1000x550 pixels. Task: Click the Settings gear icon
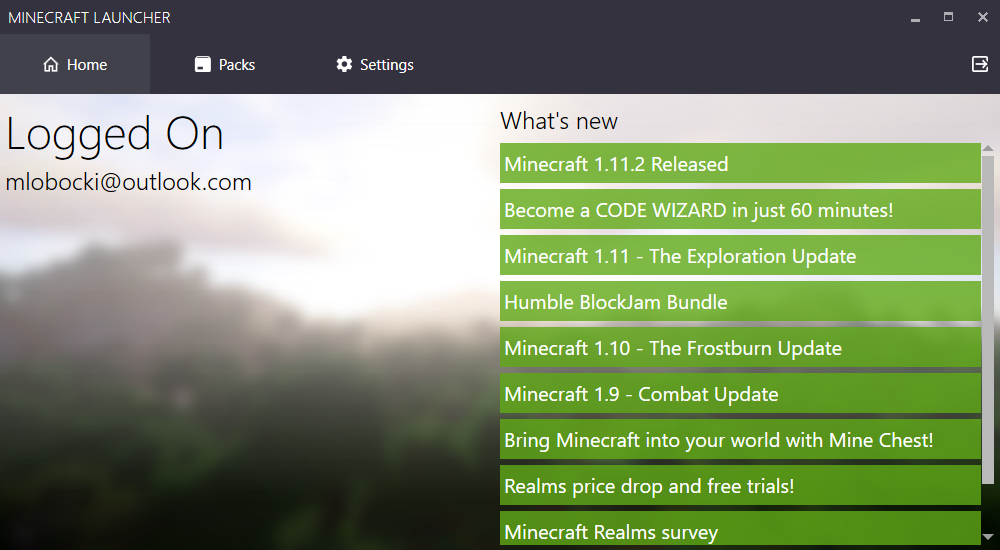coord(344,64)
